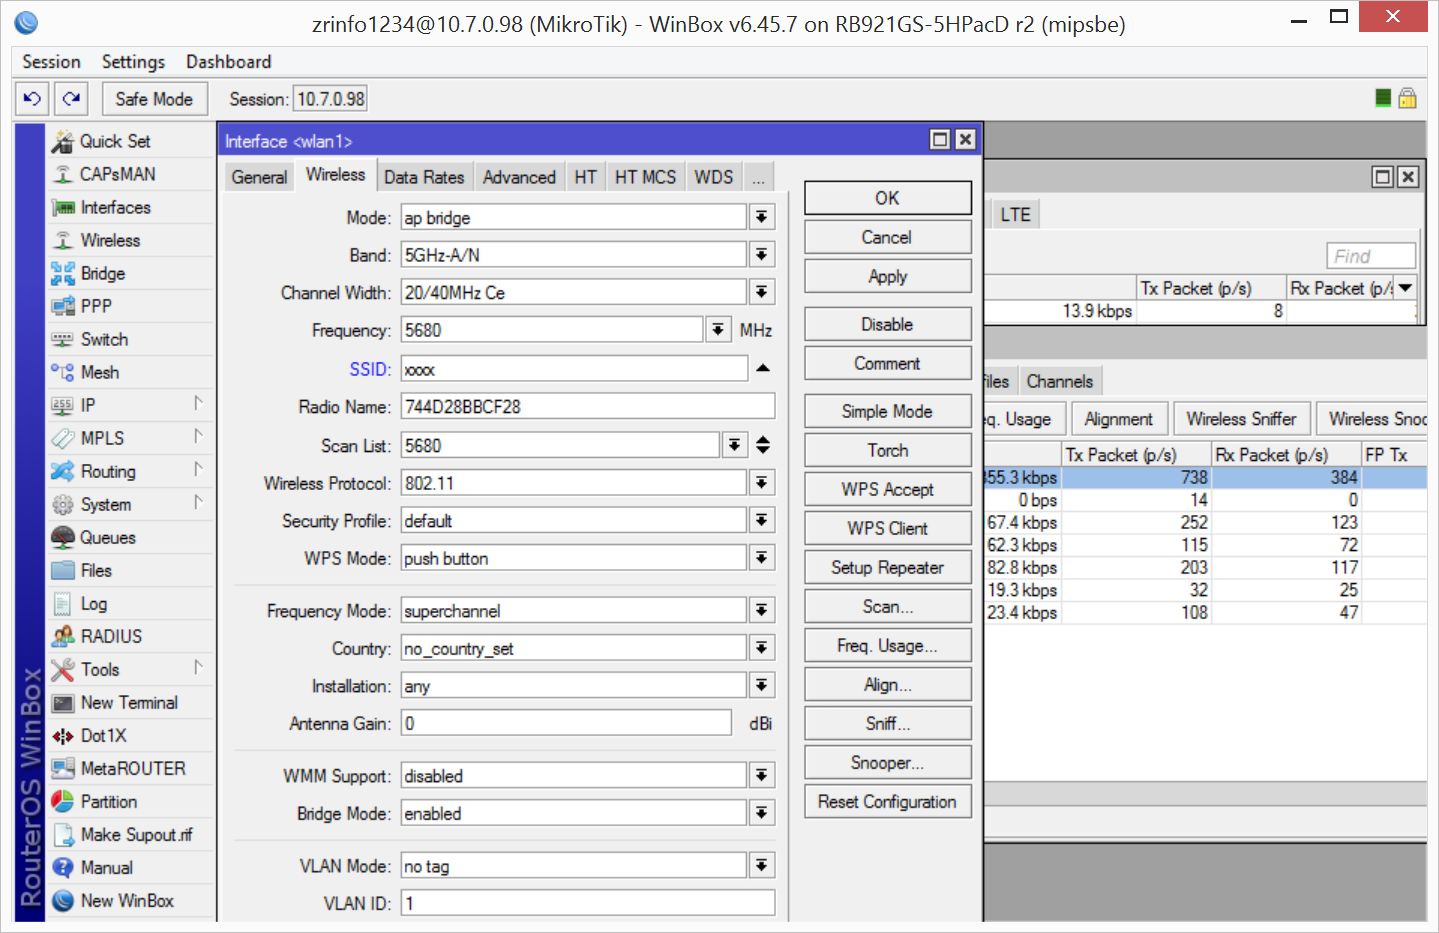
Task: Open the Installation dropdown
Action: (x=762, y=685)
